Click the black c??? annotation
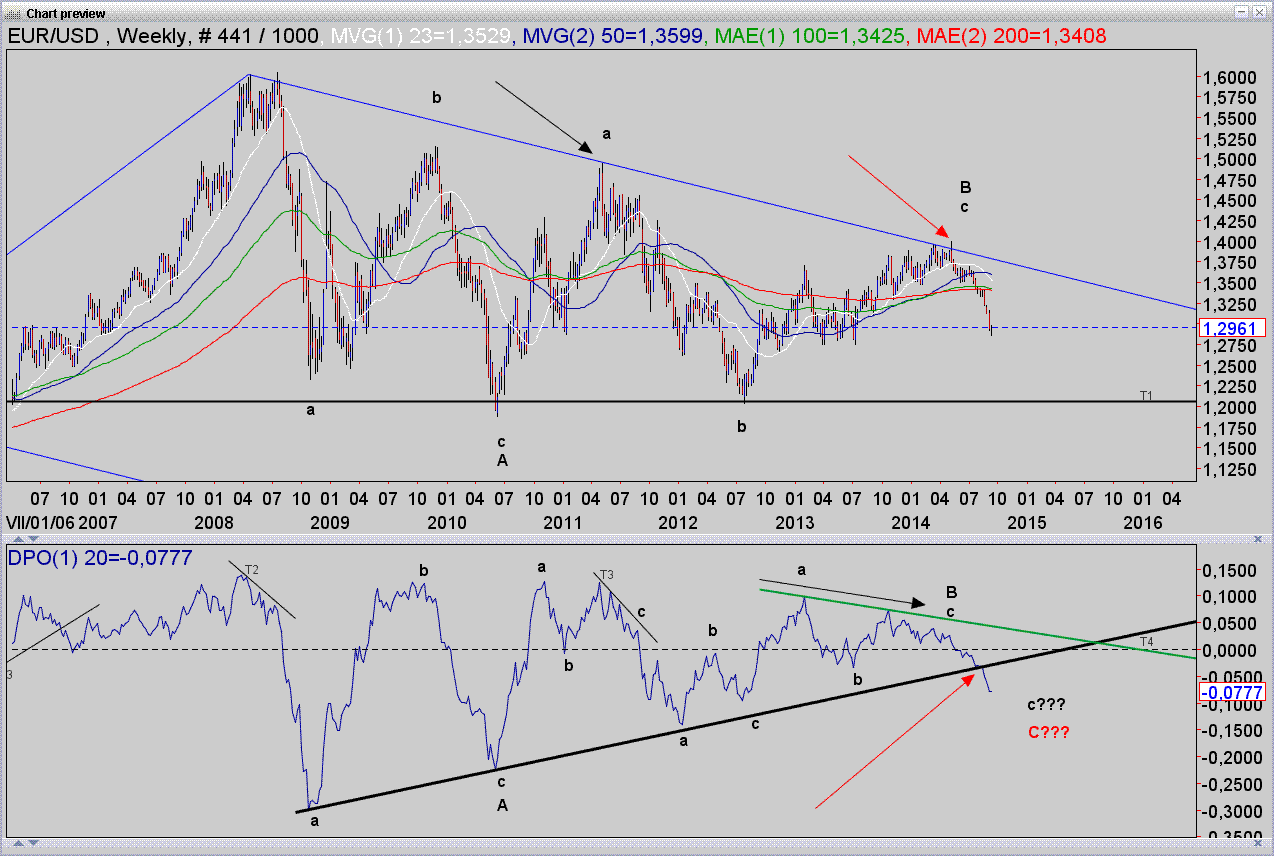The height and width of the screenshot is (856, 1274). pos(1048,705)
